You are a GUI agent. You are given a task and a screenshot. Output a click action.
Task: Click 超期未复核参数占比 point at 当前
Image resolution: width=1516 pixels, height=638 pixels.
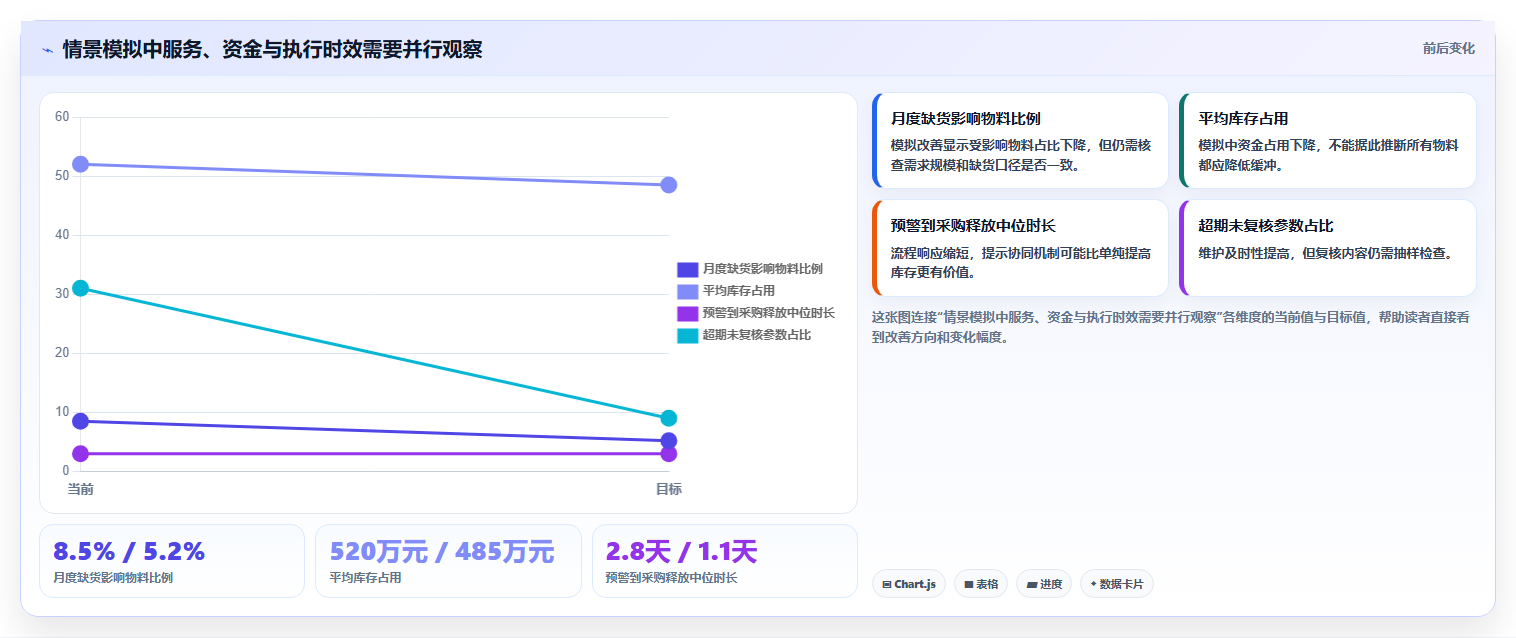(x=81, y=288)
